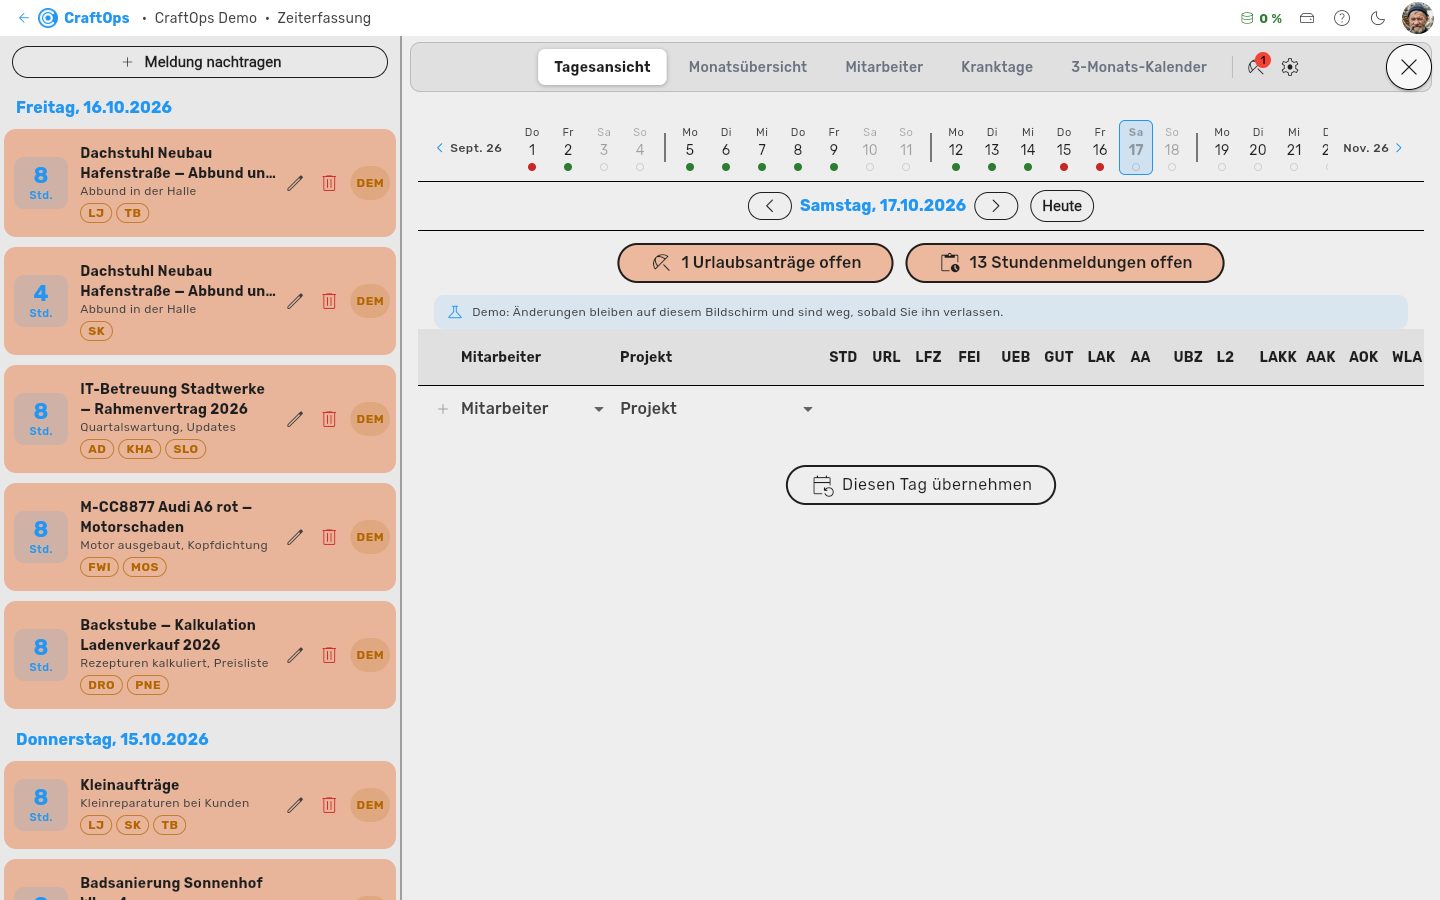The width and height of the screenshot is (1440, 900).
Task: Click Diesen Tag übernehmen button
Action: coord(921,485)
